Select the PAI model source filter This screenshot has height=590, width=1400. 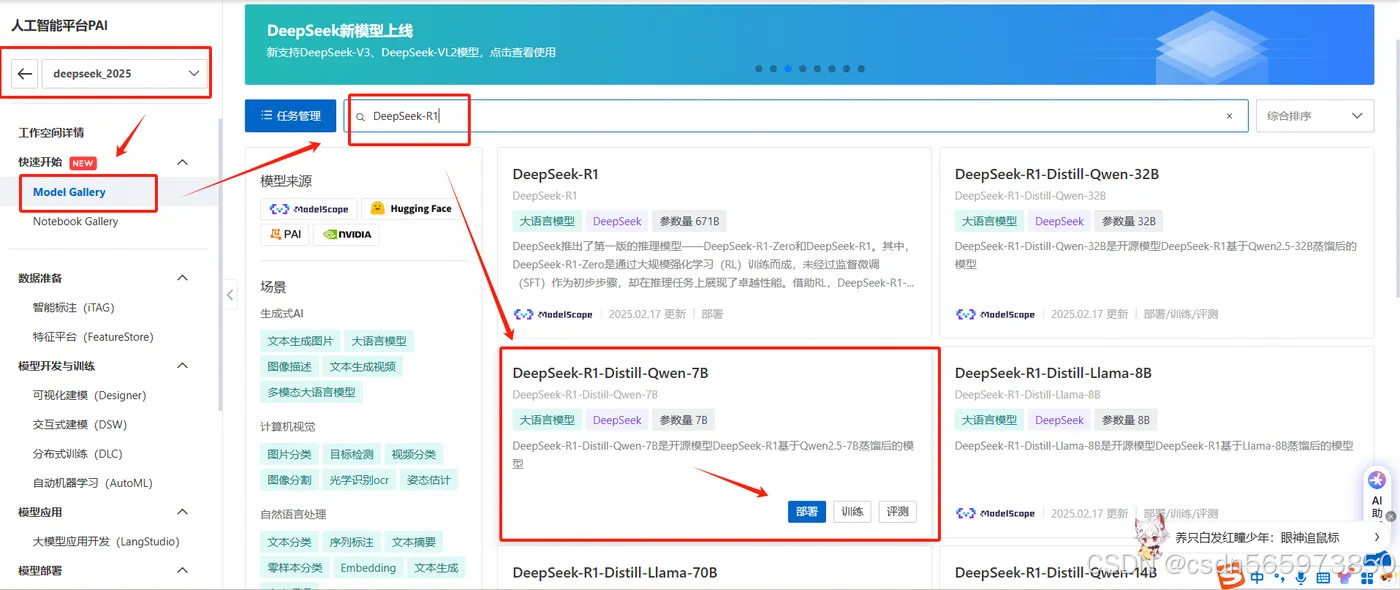[x=285, y=233]
